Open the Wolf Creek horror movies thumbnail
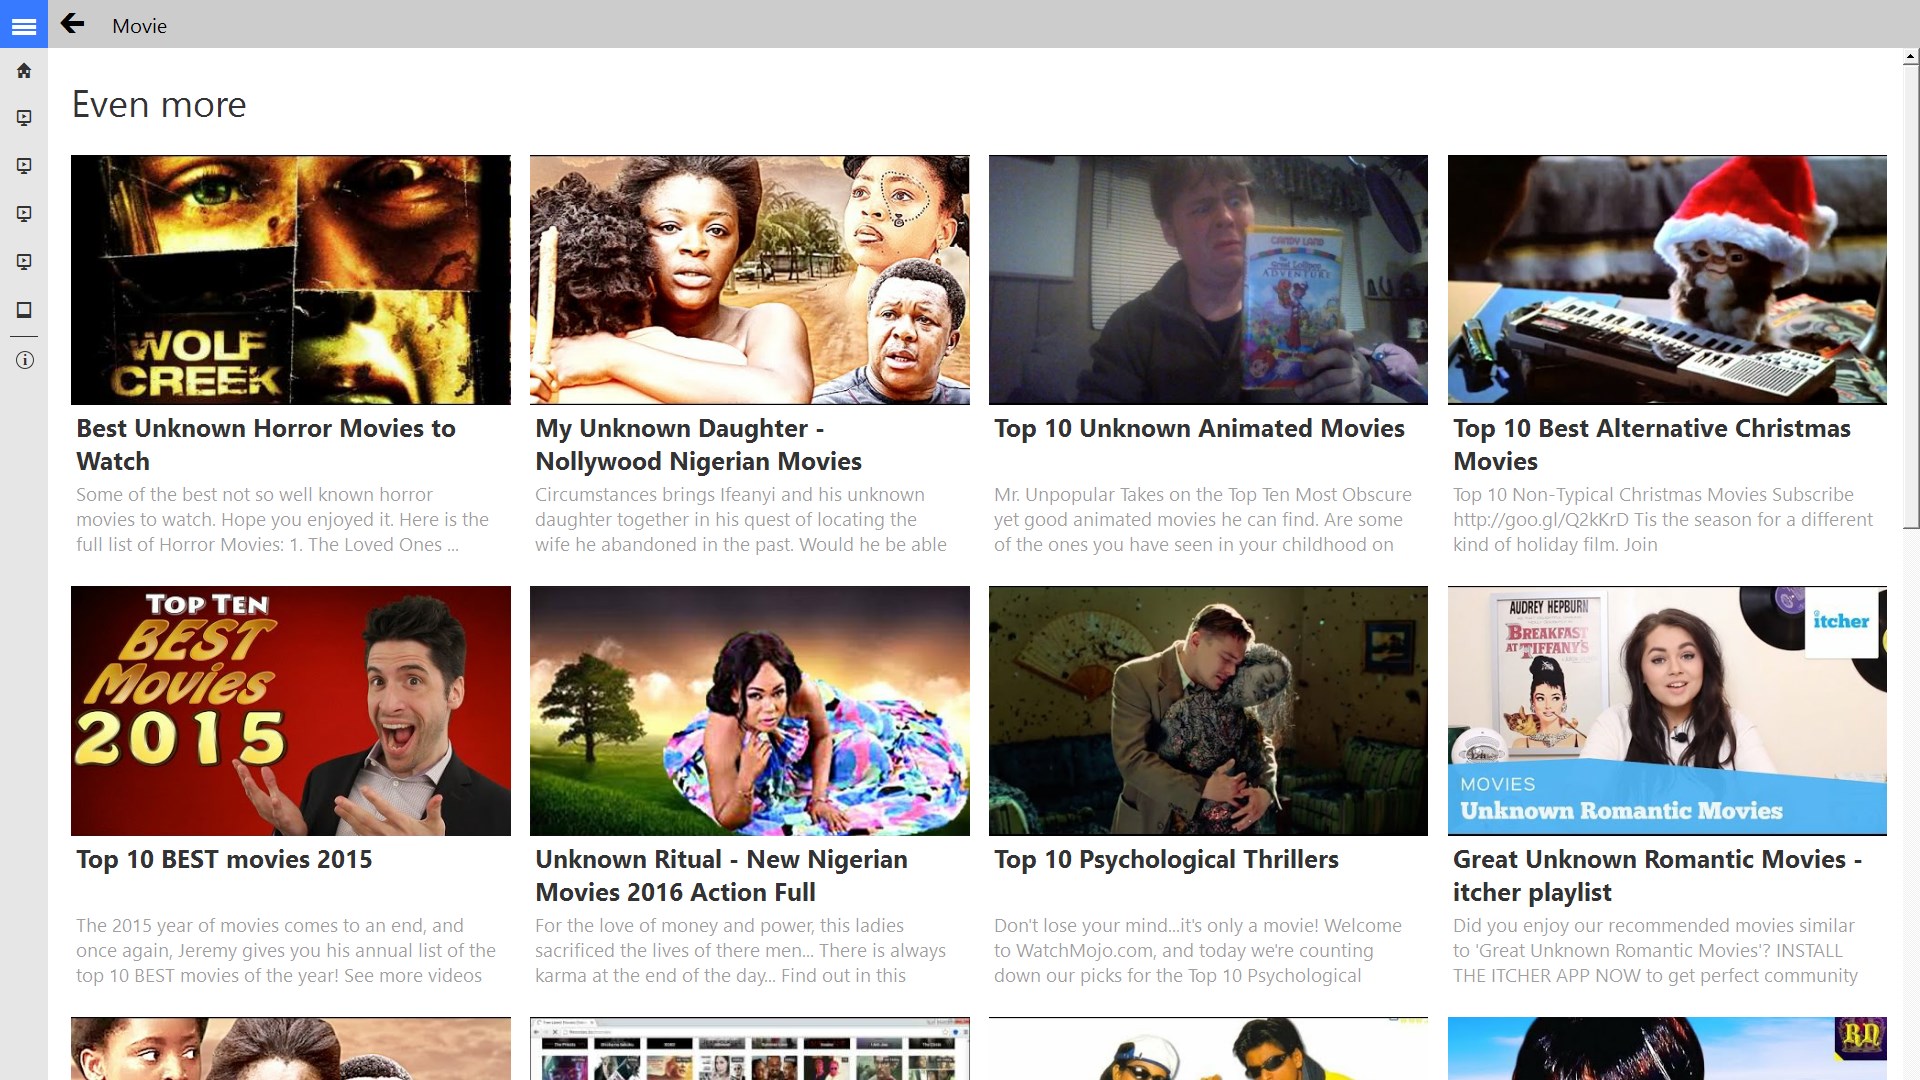This screenshot has width=1920, height=1080. [x=290, y=279]
